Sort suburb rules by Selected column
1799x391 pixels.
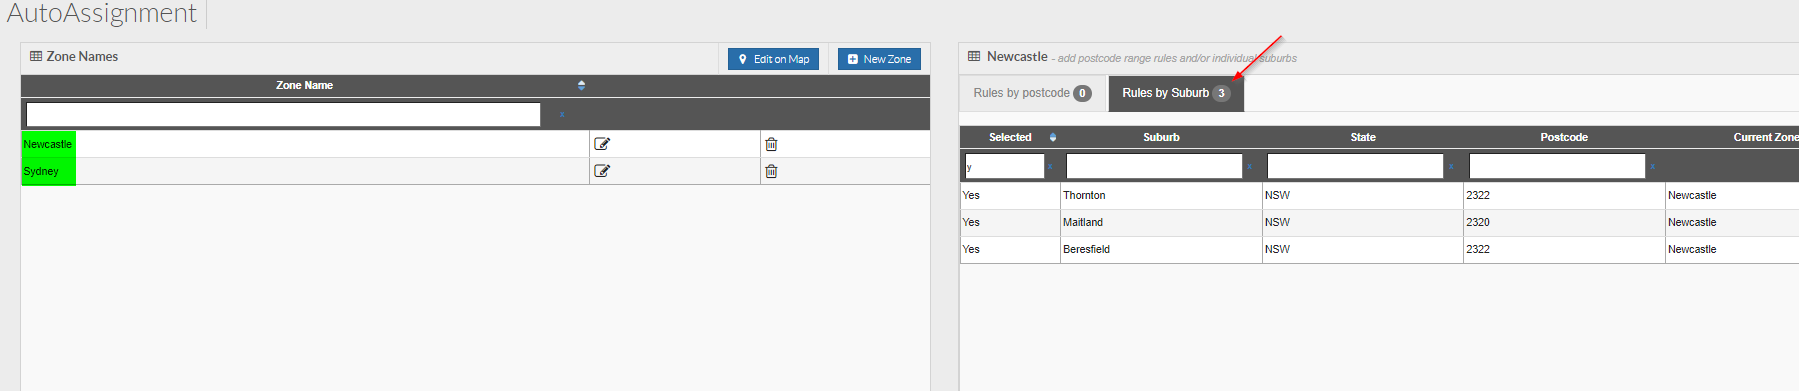(1053, 137)
